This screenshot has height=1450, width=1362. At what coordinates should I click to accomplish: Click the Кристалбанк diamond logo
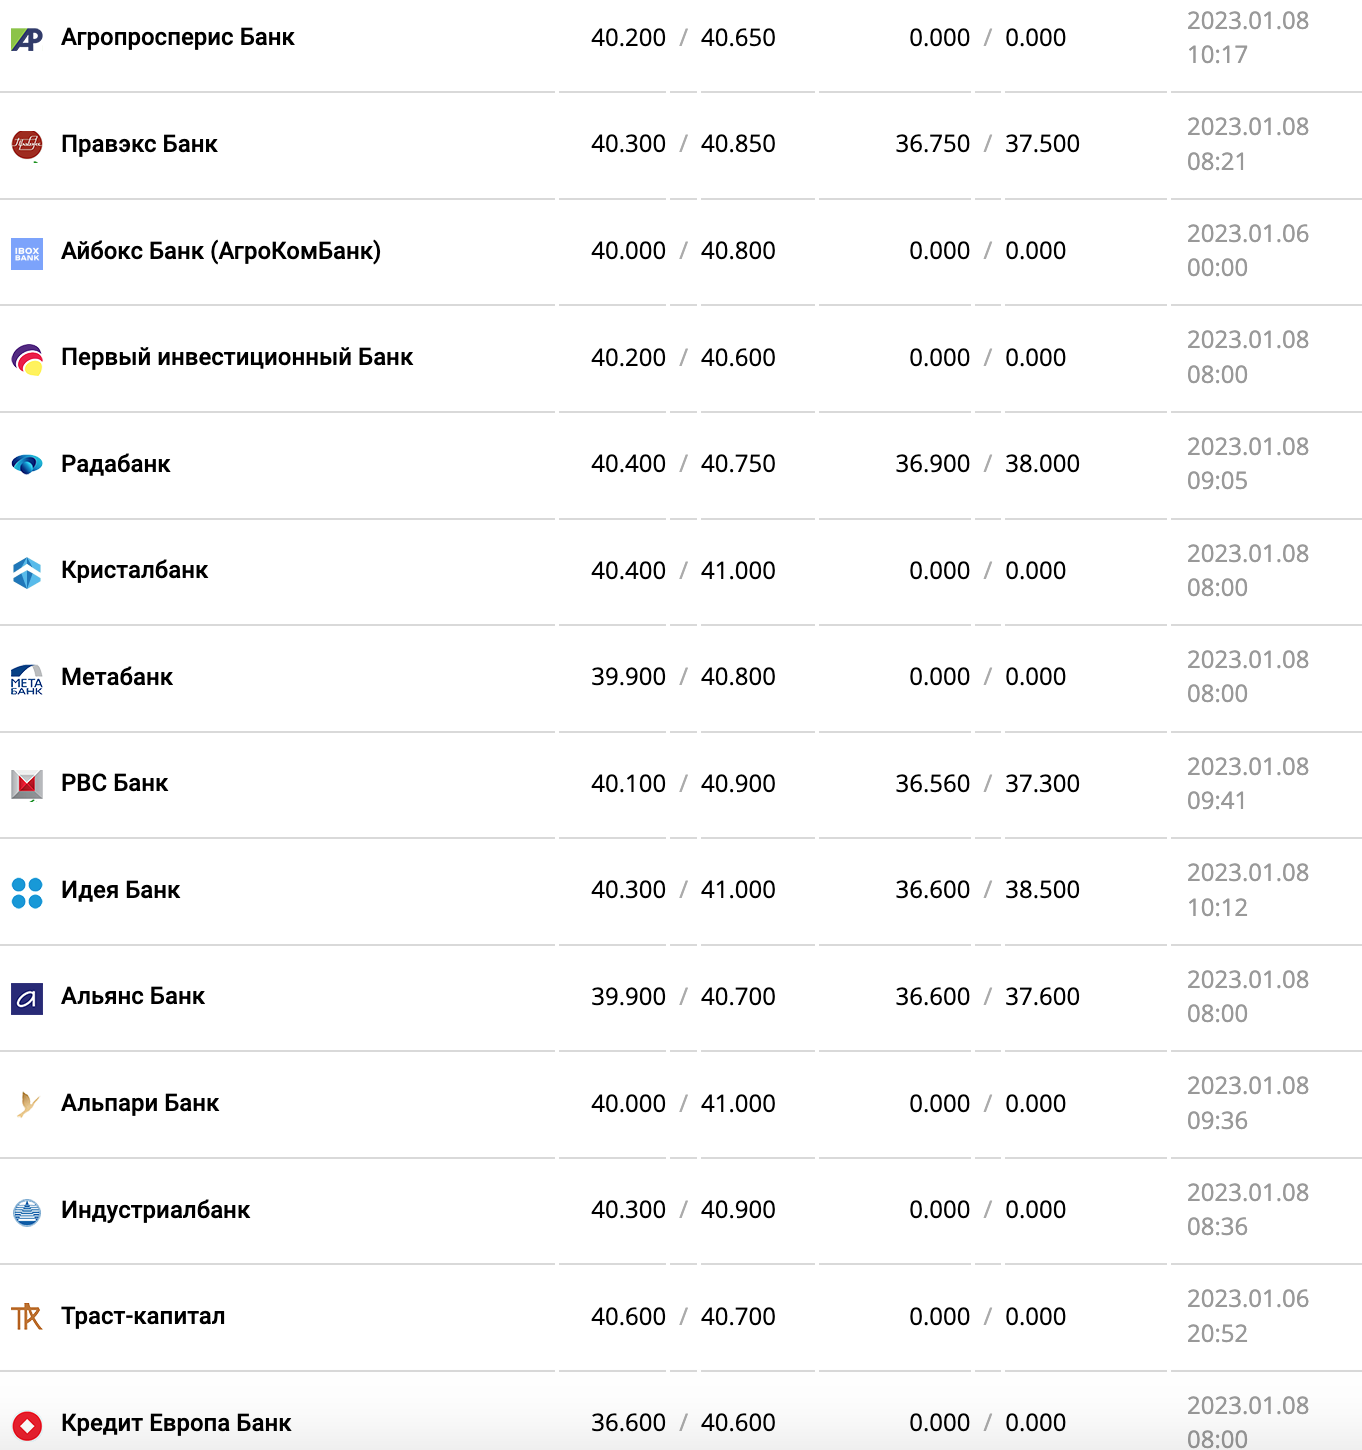pyautogui.click(x=27, y=572)
